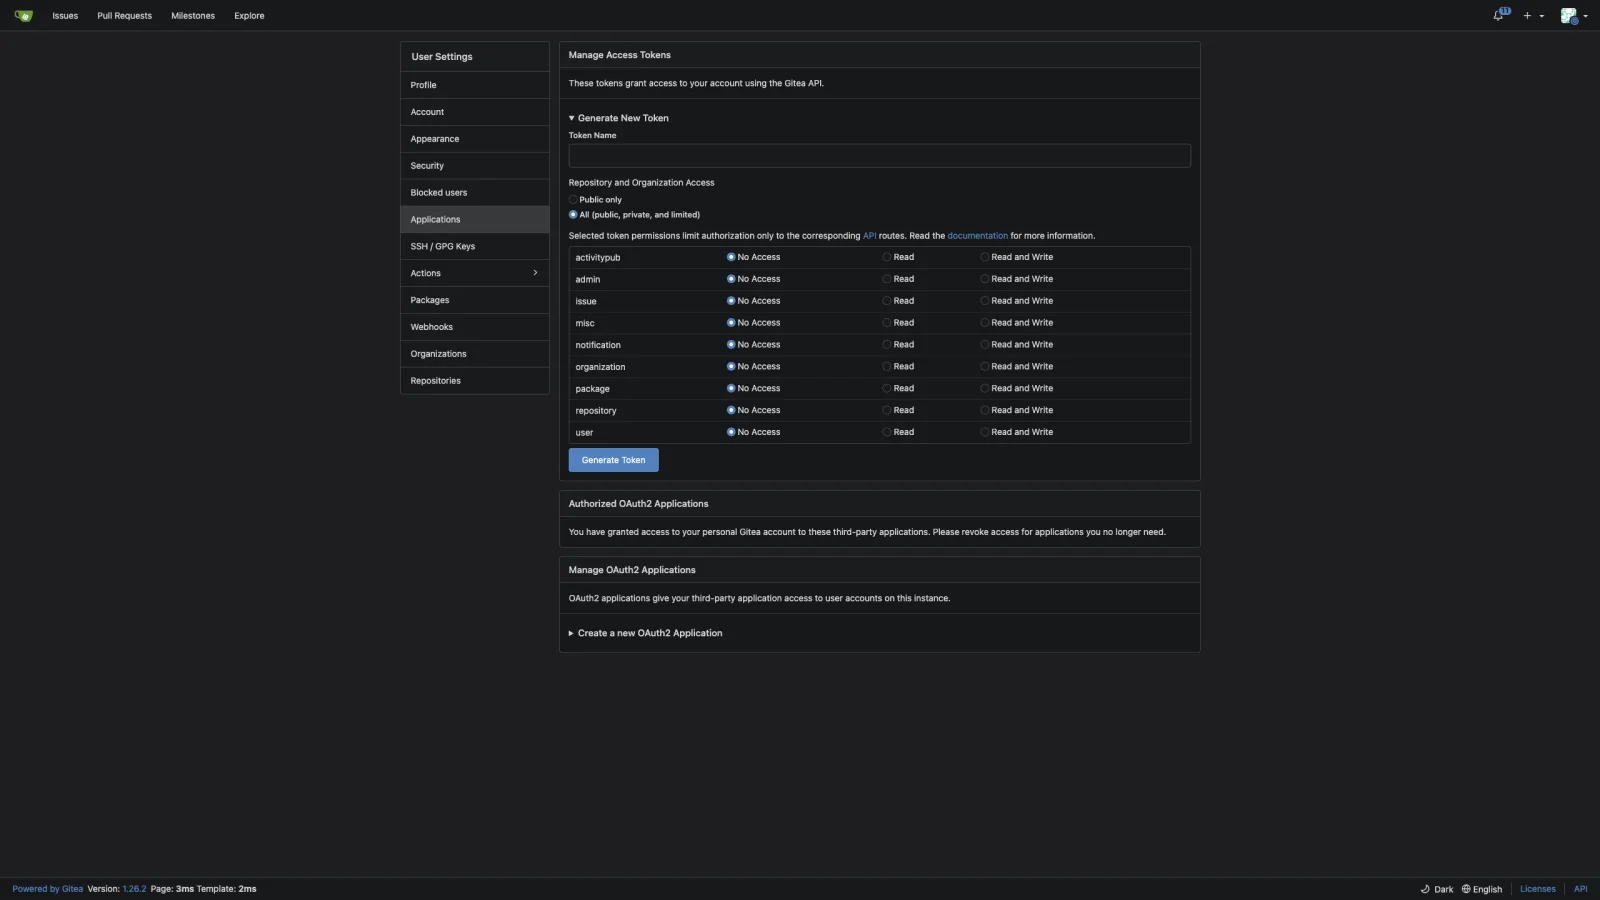Choose No Access for package
1600x900 pixels.
pyautogui.click(x=731, y=389)
